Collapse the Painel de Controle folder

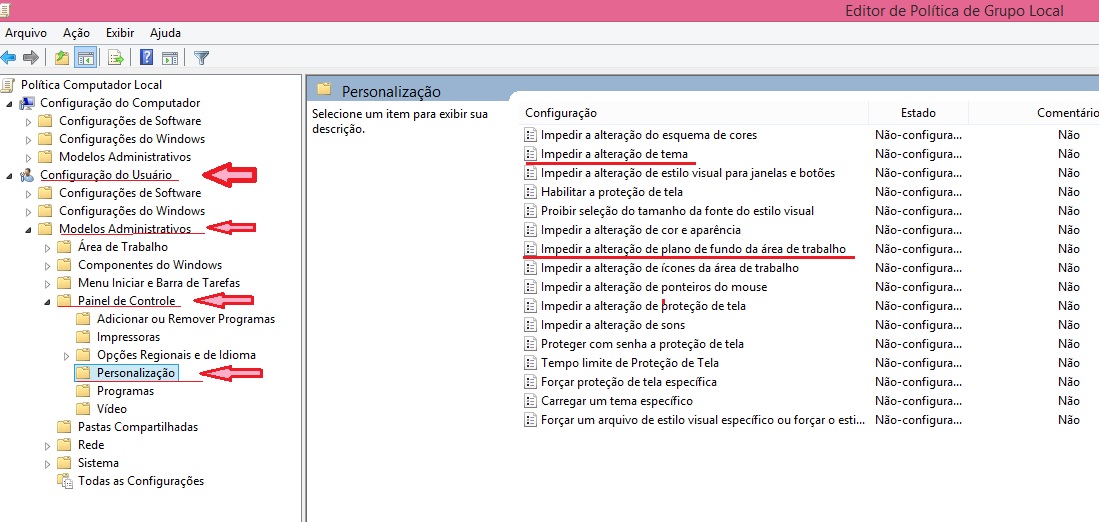click(x=48, y=302)
